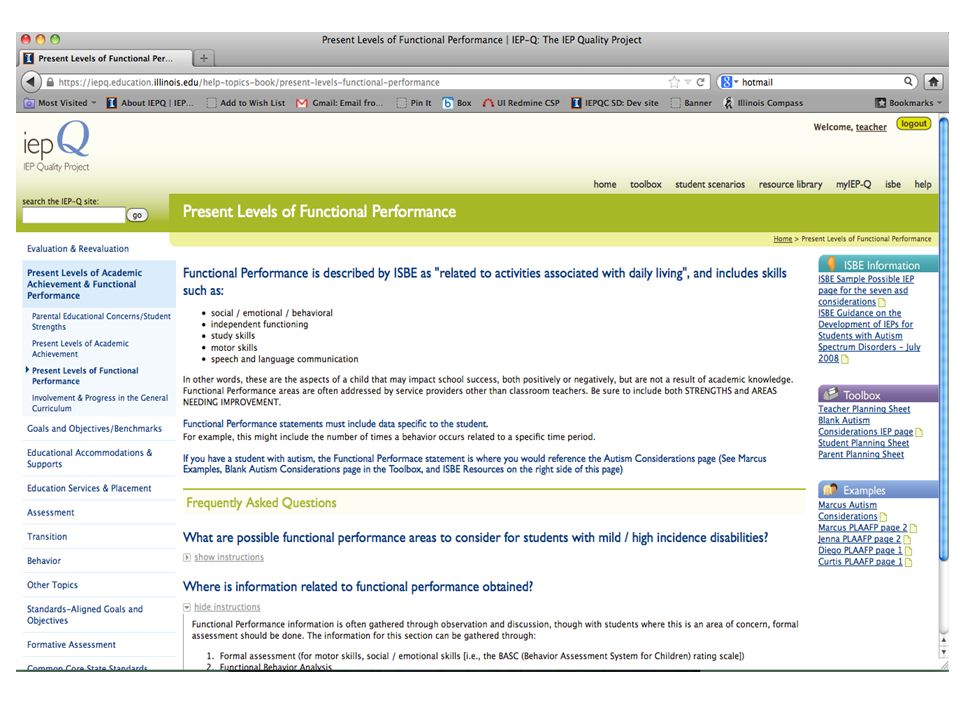Open the help menu item

tap(923, 184)
